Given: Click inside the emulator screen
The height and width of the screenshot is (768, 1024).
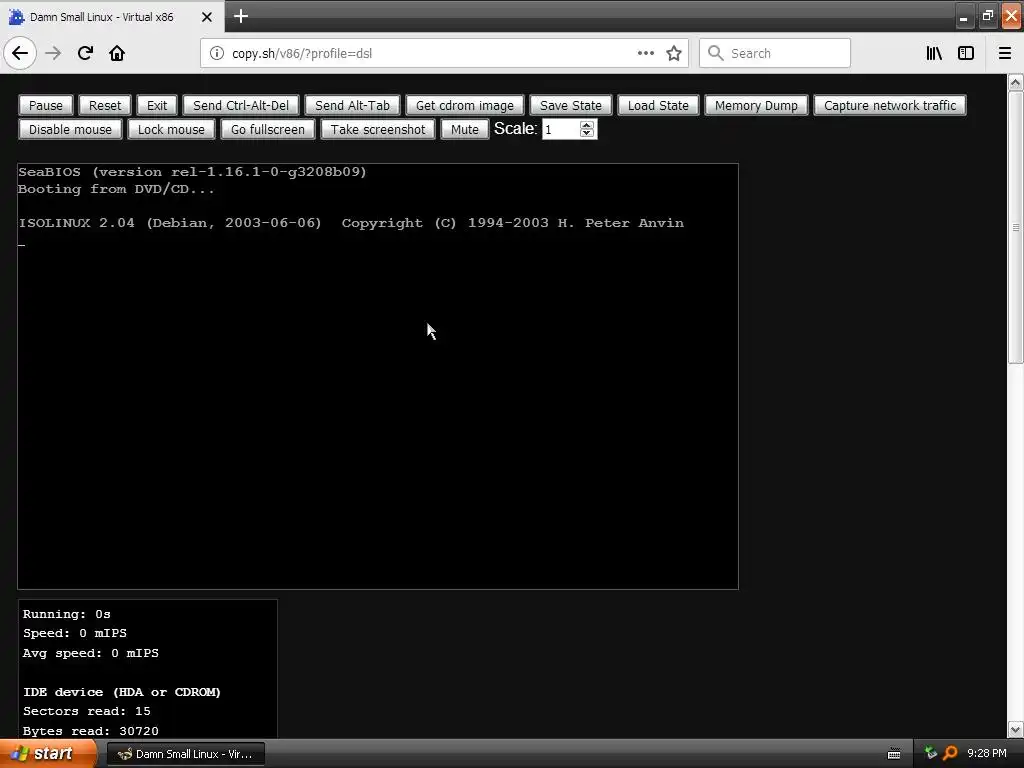Looking at the screenshot, I should click(x=378, y=376).
